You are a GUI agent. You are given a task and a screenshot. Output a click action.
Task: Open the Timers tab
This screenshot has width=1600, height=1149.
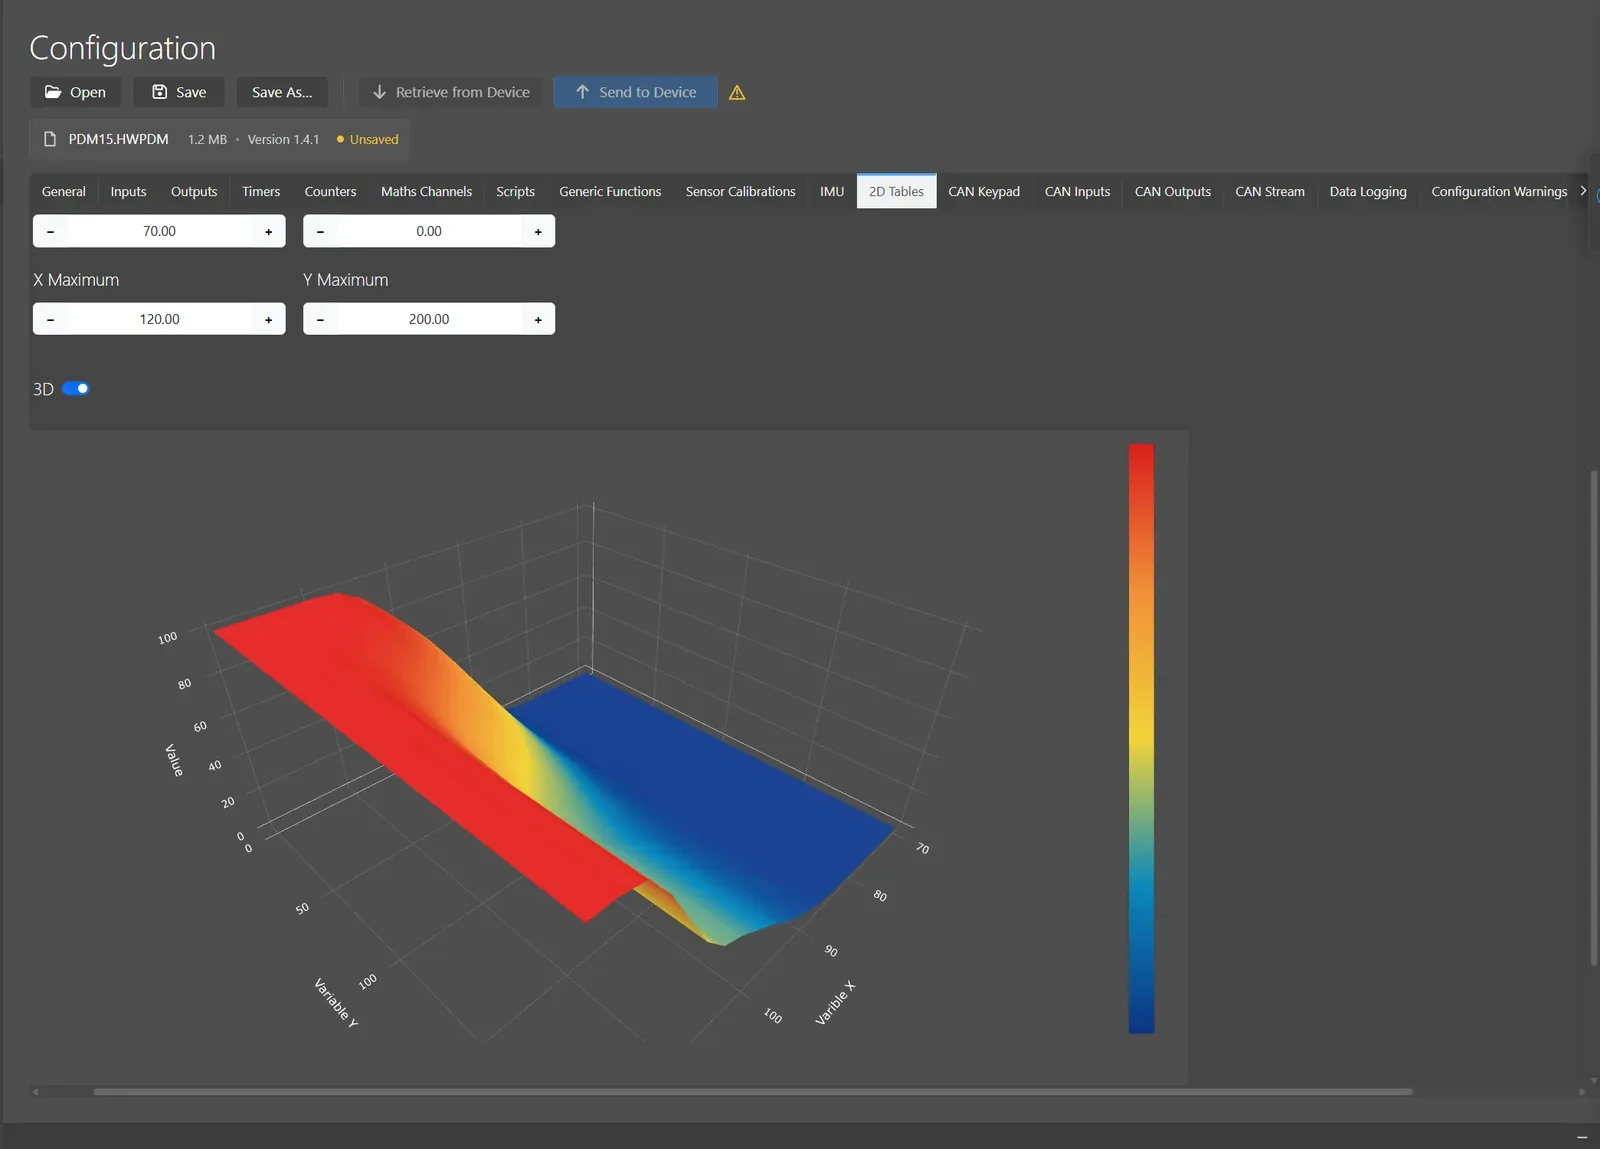pos(261,191)
